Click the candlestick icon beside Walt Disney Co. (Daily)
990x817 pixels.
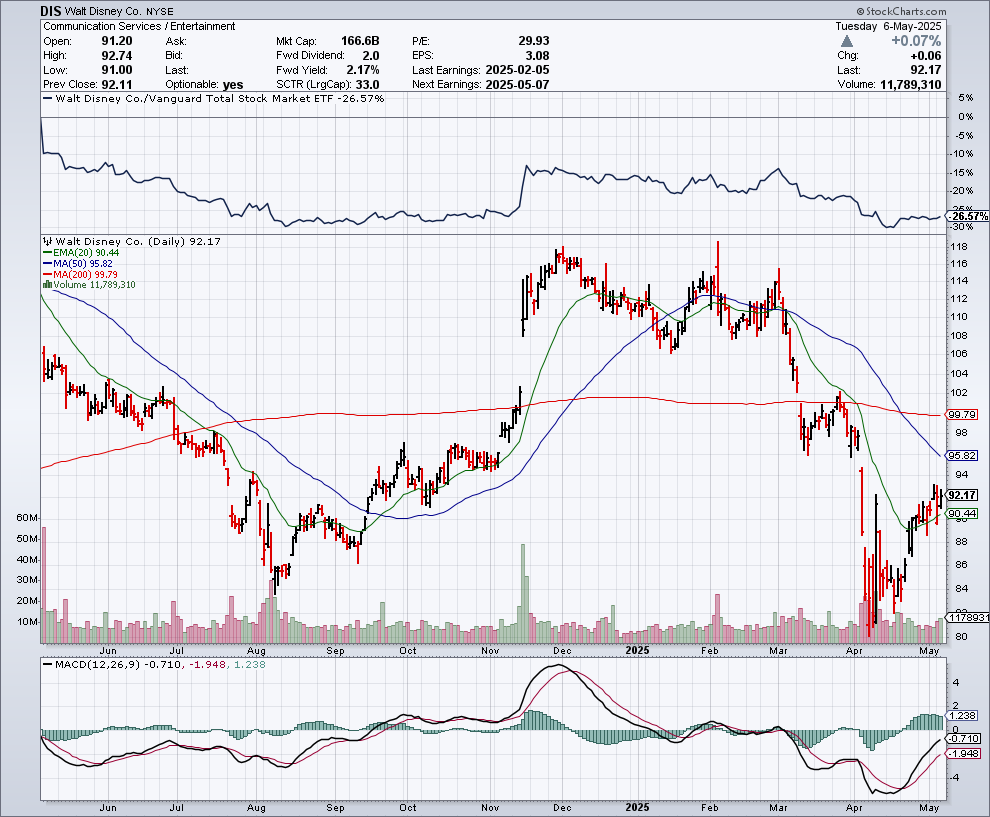(47, 241)
